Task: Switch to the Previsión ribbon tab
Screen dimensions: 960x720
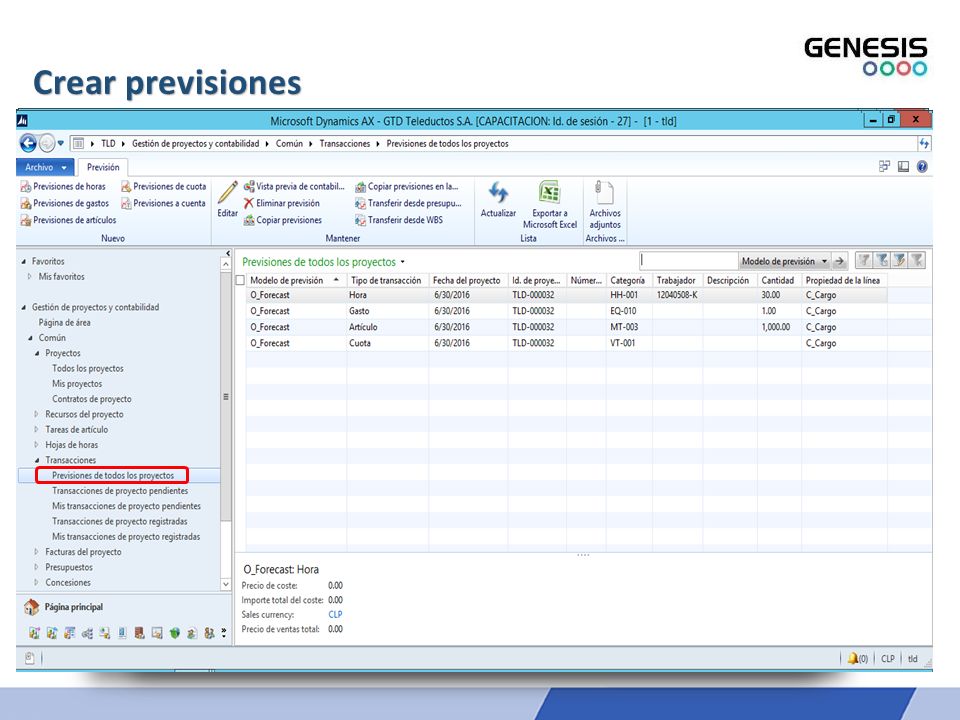Action: pos(103,167)
